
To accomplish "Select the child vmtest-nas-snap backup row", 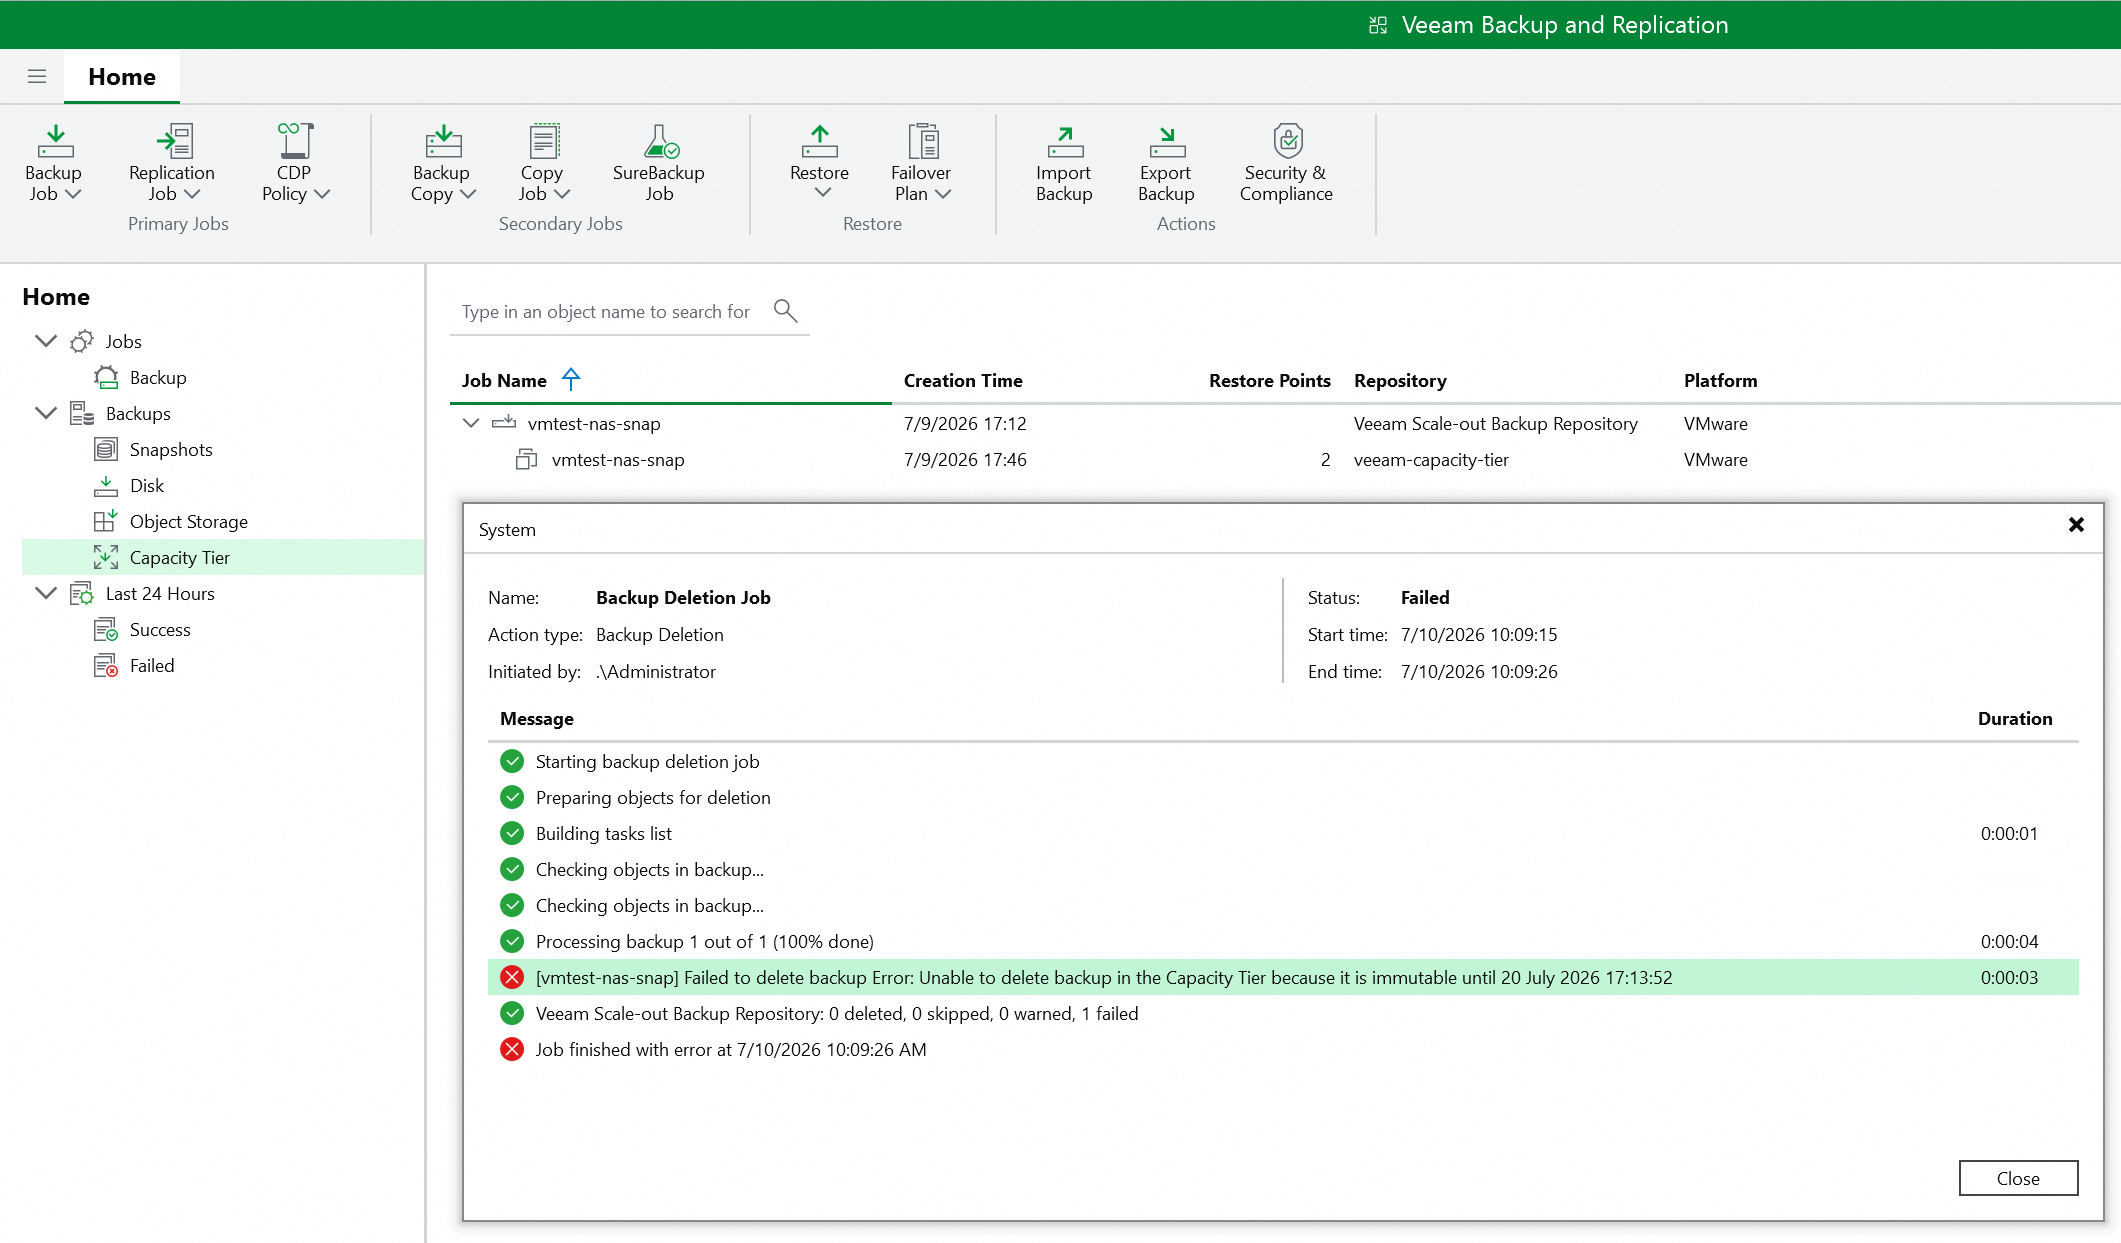I will 1285,460.
